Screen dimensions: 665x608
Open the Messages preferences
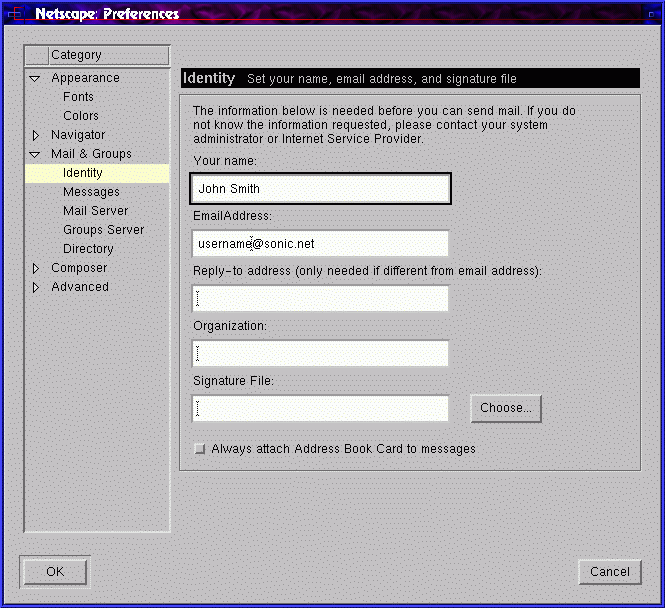click(91, 192)
